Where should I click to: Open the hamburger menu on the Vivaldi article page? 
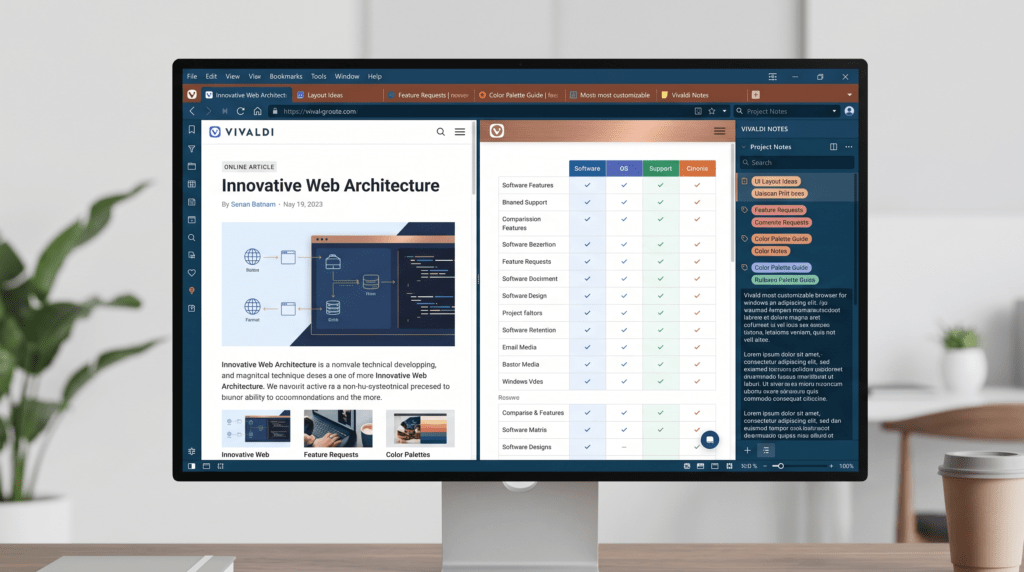(x=460, y=132)
